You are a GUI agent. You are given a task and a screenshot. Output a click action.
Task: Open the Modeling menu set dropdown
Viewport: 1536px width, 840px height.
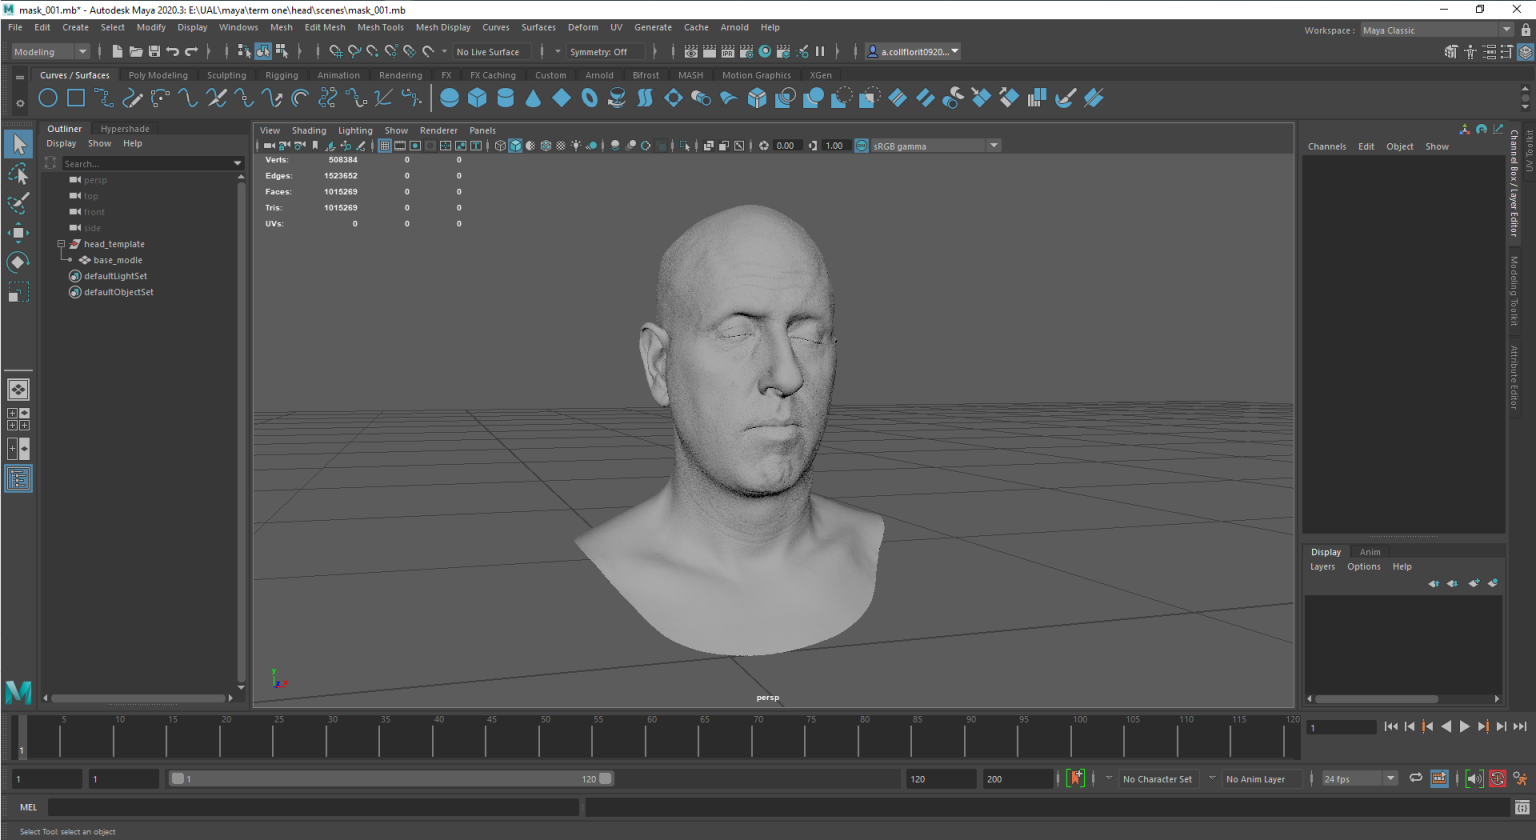pyautogui.click(x=50, y=51)
